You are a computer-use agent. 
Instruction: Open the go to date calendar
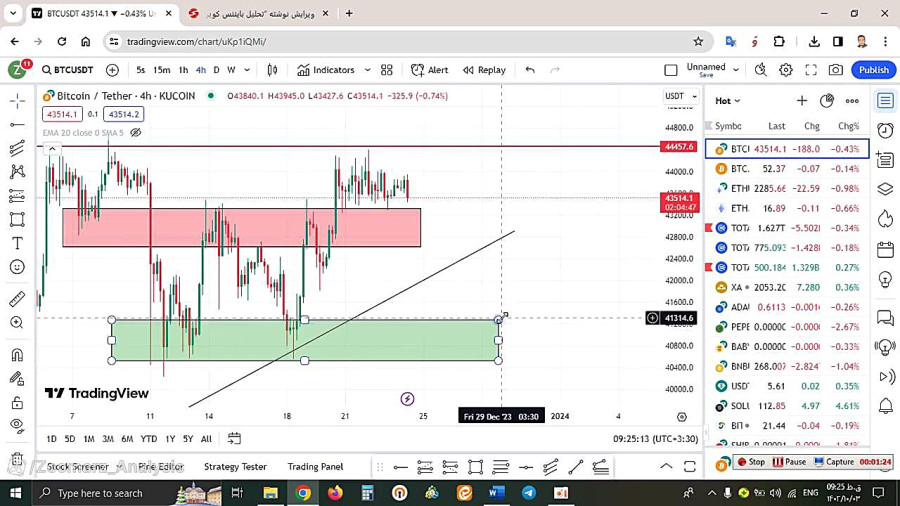234,439
